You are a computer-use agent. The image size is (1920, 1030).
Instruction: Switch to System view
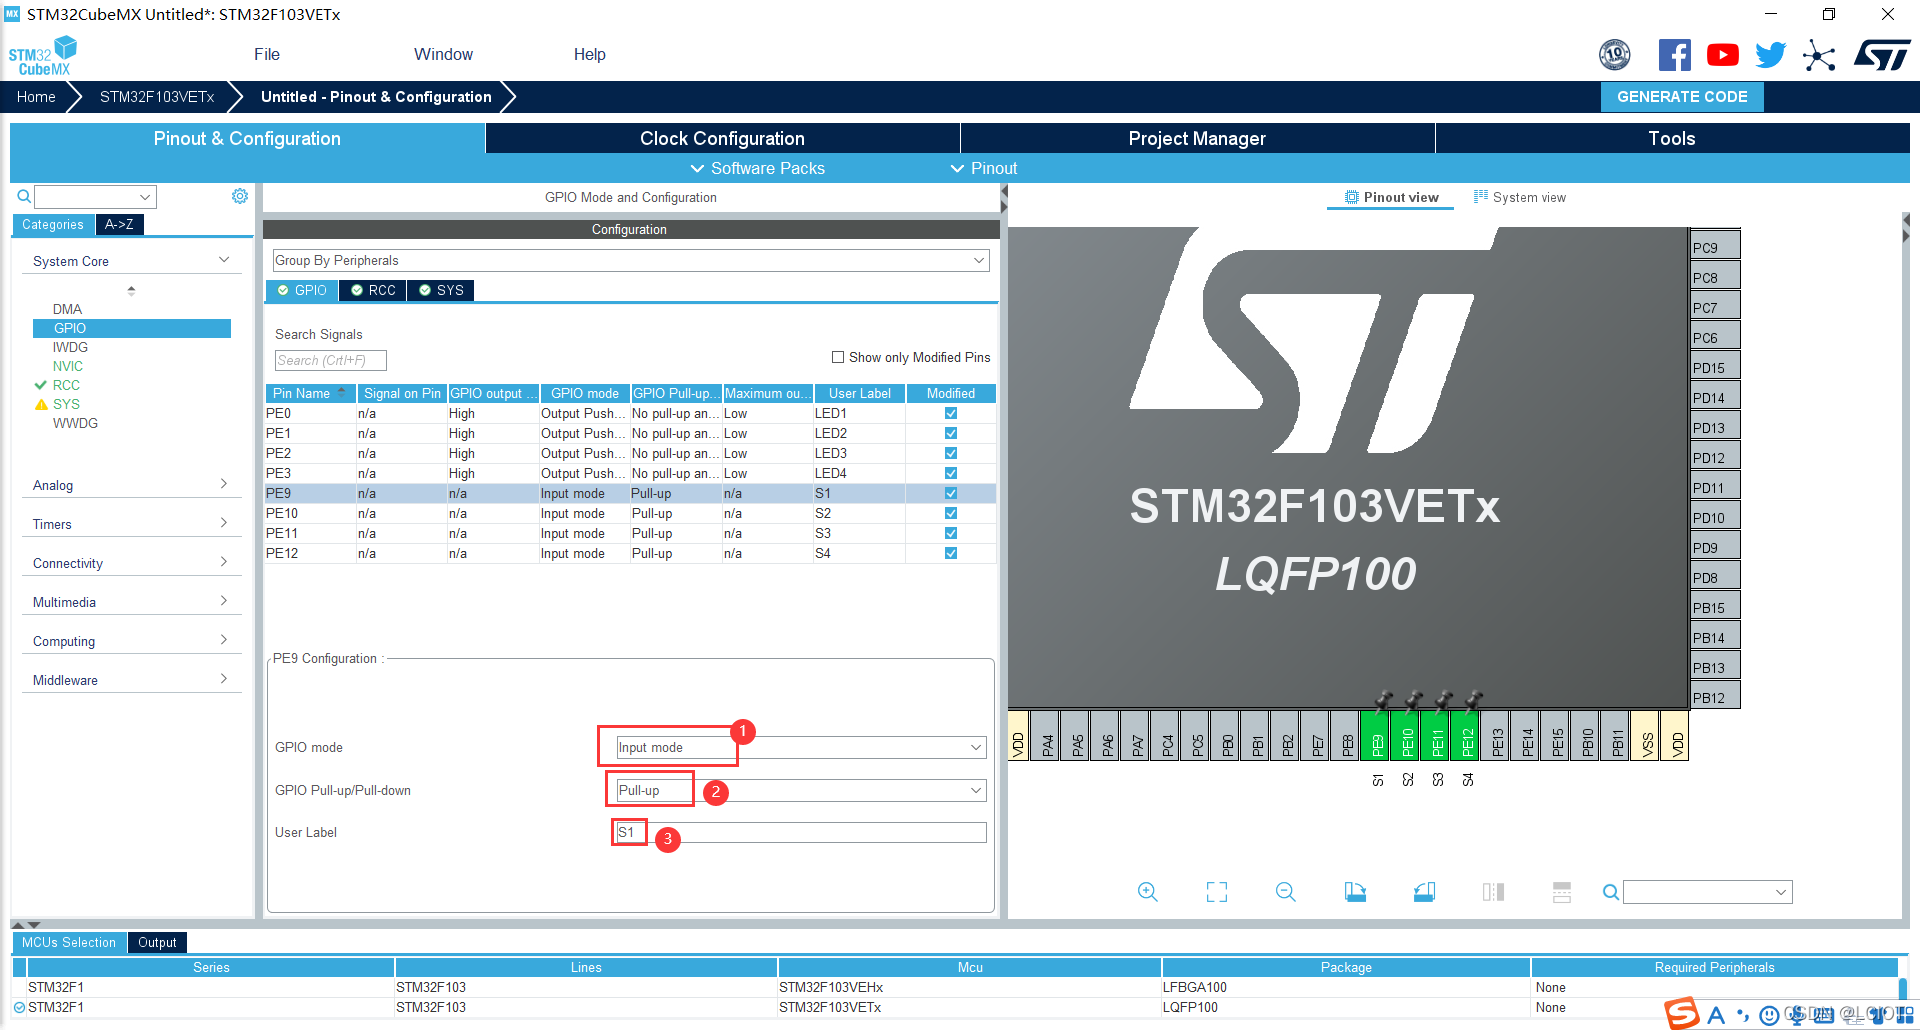point(1520,197)
